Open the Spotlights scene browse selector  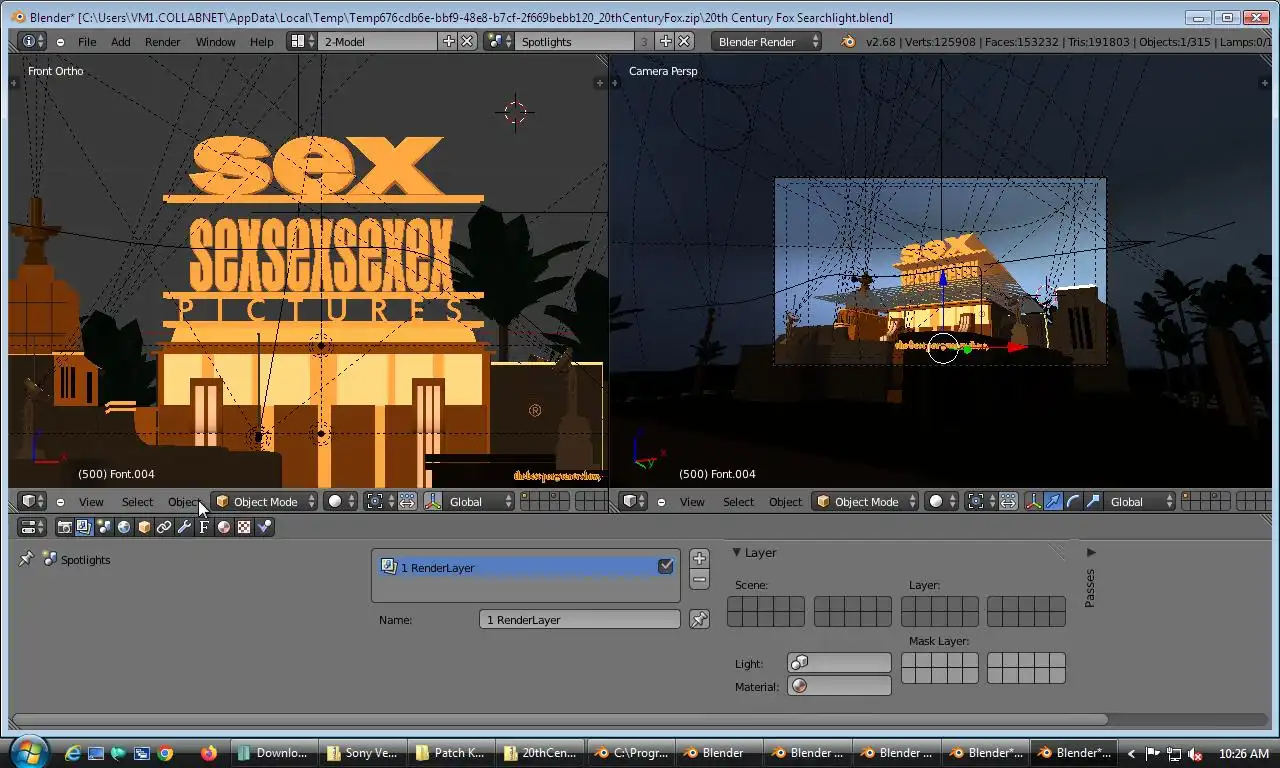point(499,41)
